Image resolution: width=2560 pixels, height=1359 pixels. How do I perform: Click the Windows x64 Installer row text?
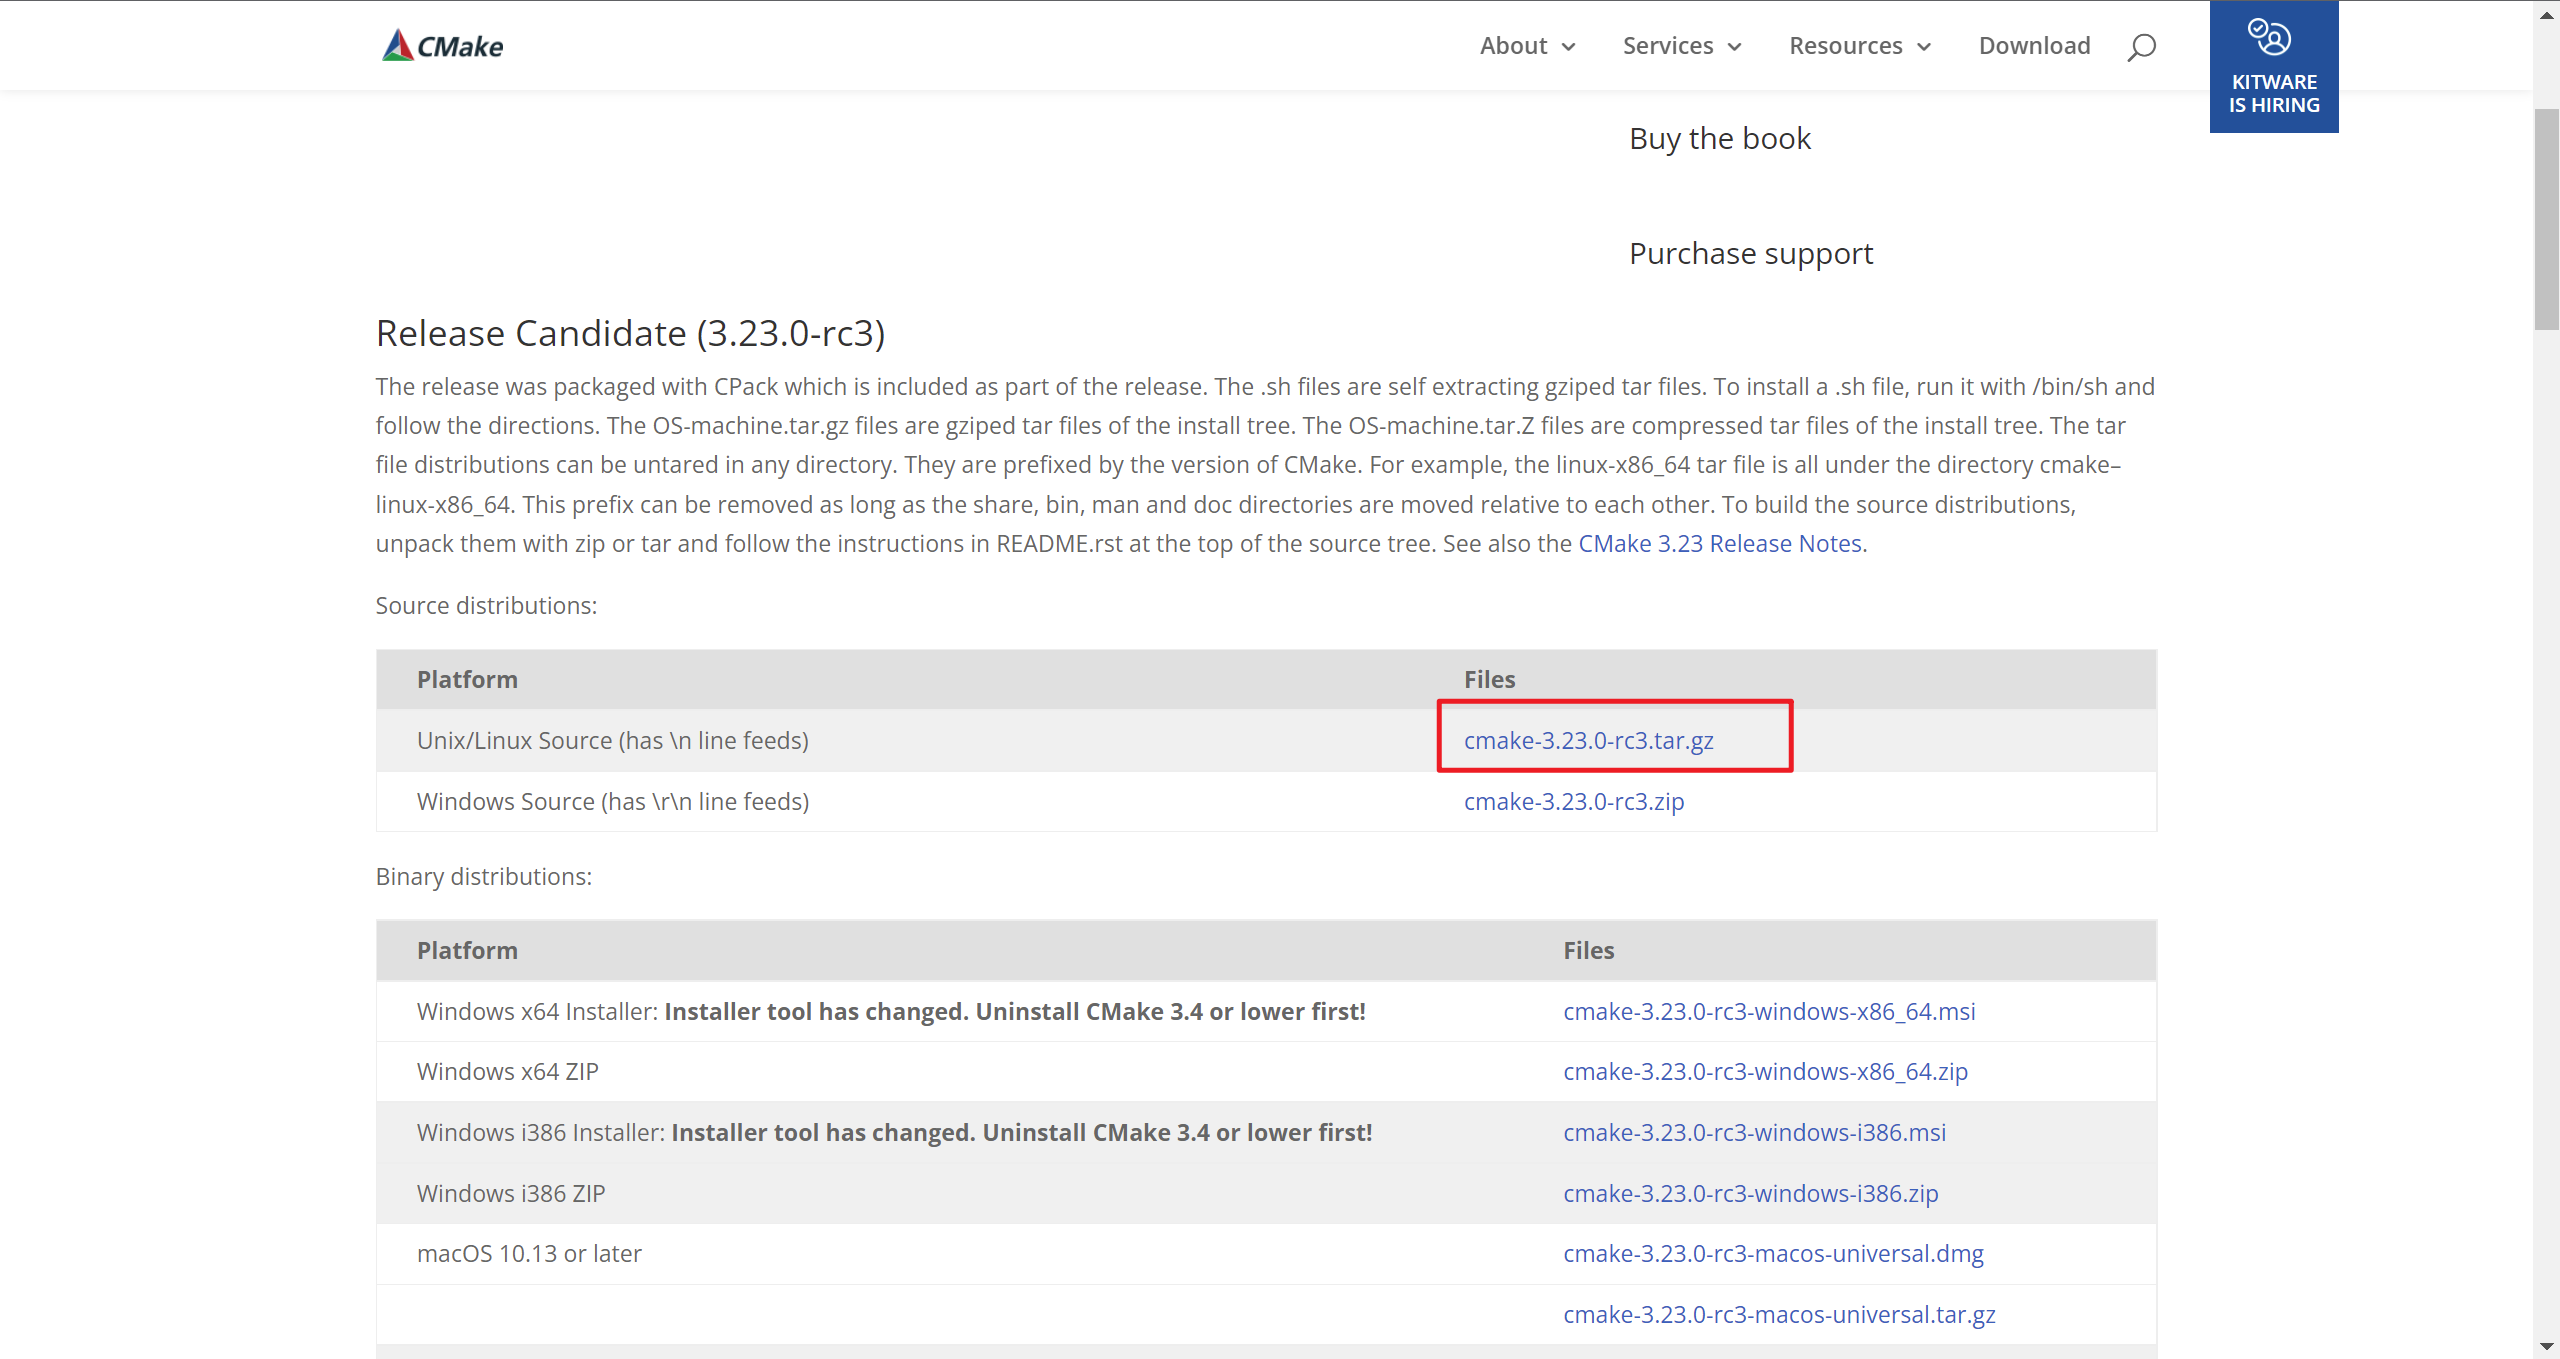tap(891, 1012)
